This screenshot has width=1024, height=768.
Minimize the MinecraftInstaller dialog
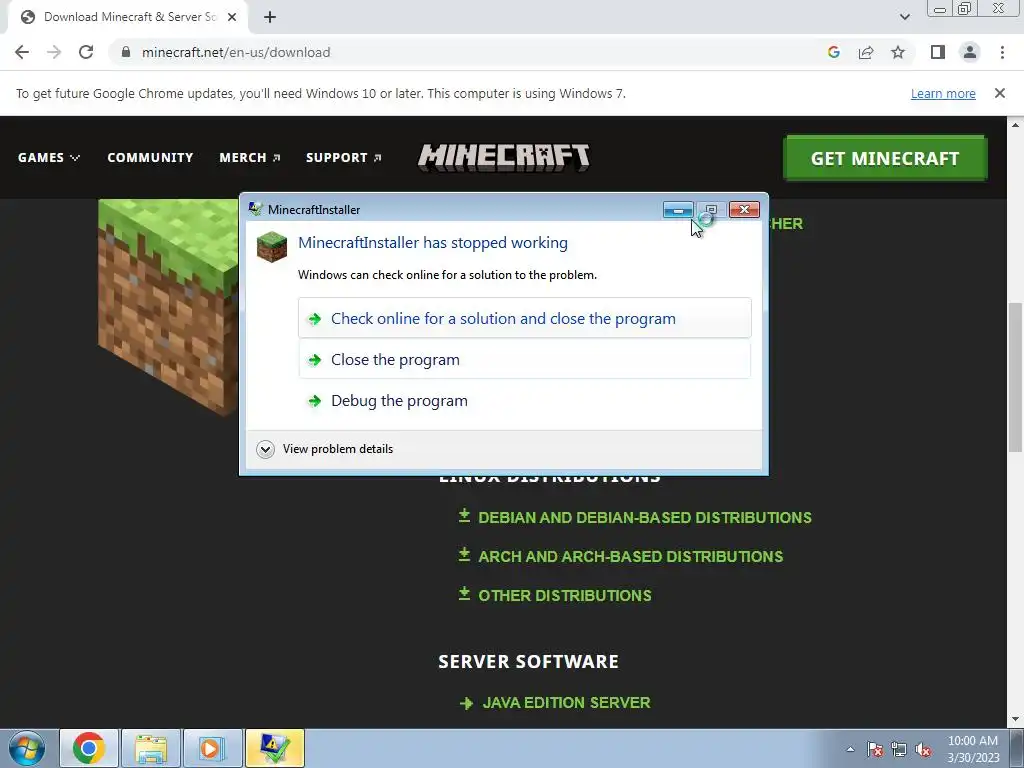[678, 210]
